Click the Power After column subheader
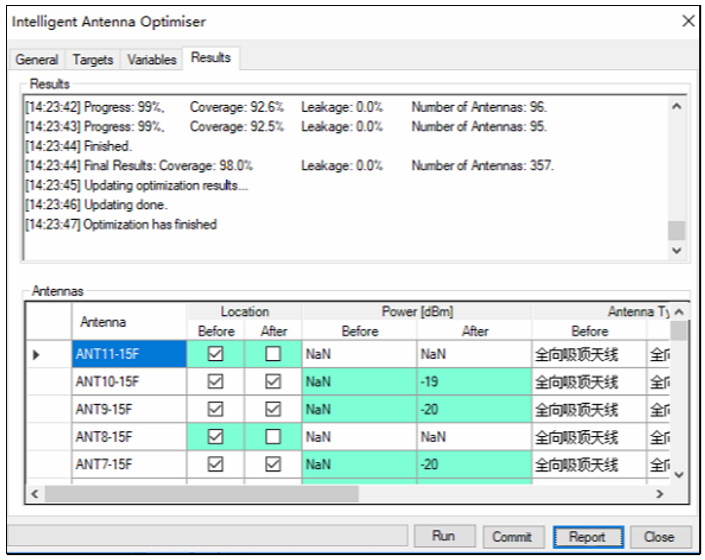The height and width of the screenshot is (560, 705). (474, 331)
